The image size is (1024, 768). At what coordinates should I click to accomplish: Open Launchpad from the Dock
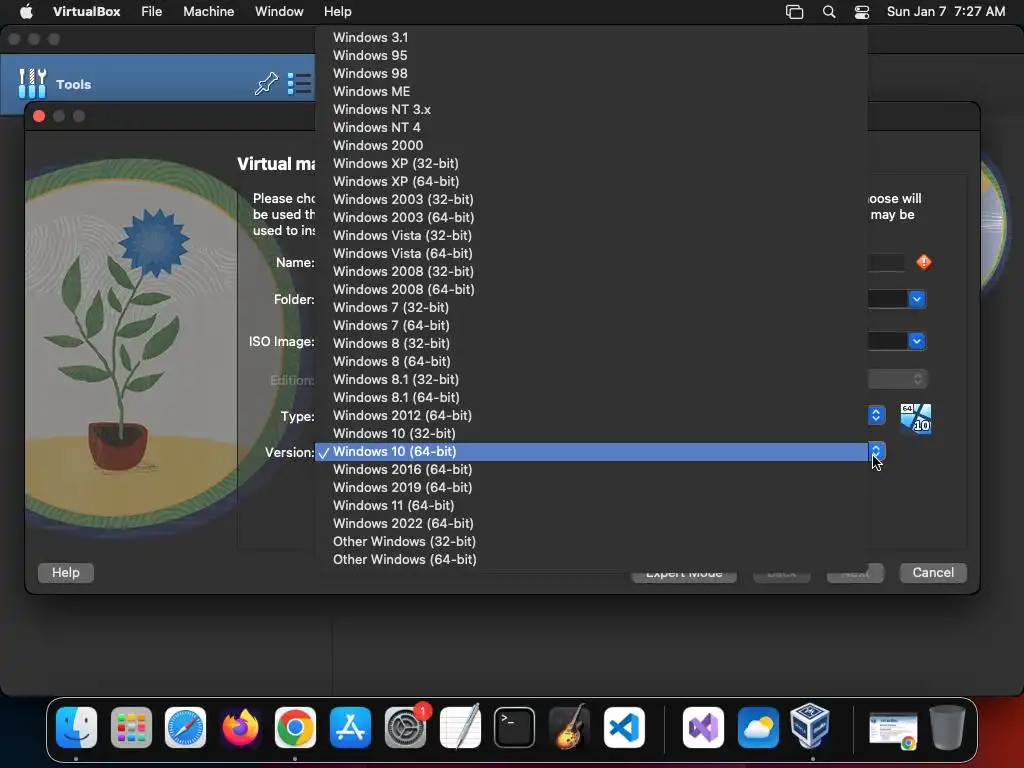[x=131, y=727]
